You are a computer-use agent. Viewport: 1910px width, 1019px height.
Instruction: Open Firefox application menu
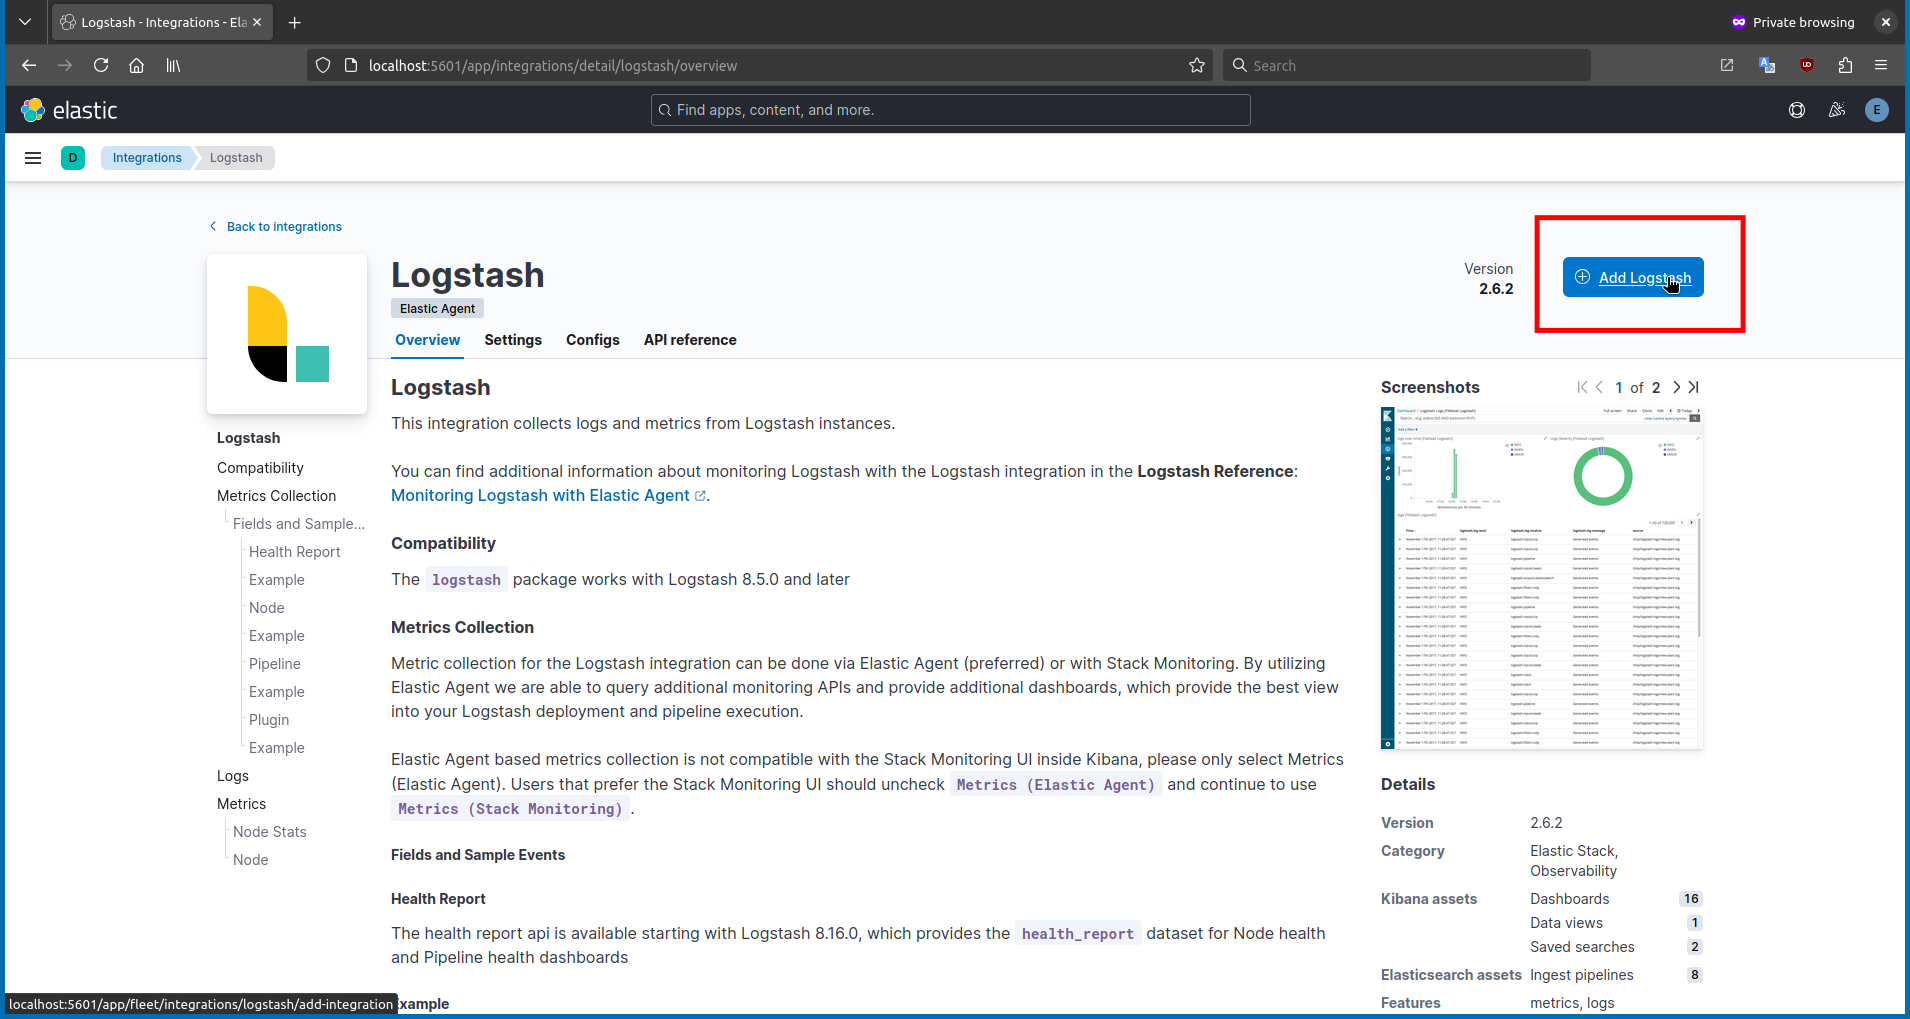point(1881,65)
